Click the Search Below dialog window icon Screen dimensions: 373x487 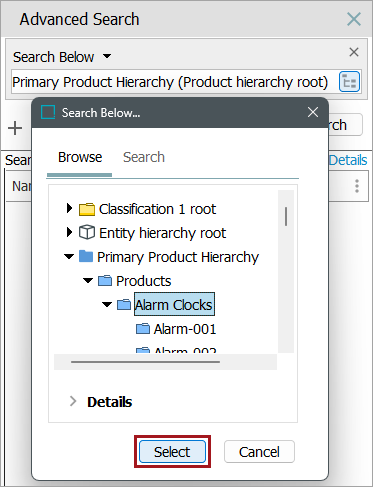48,112
